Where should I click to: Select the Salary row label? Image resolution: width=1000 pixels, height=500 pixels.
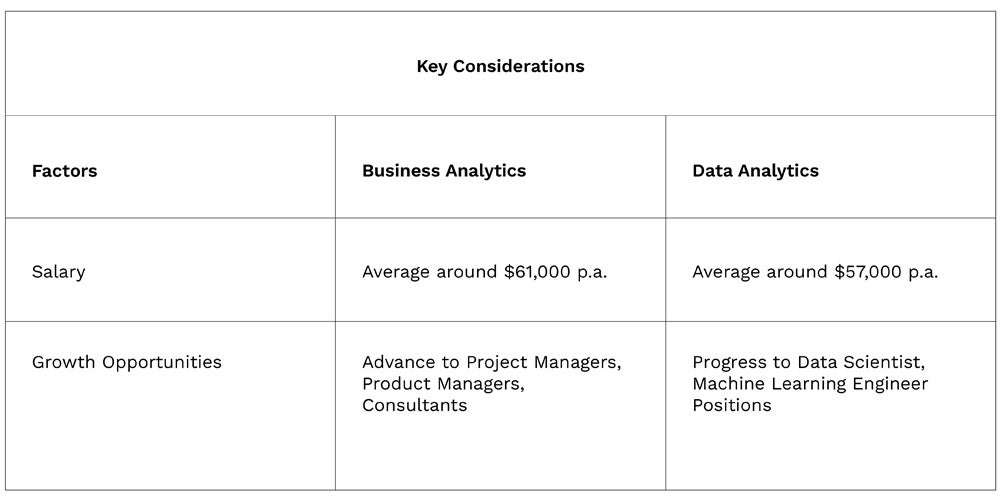[x=58, y=272]
